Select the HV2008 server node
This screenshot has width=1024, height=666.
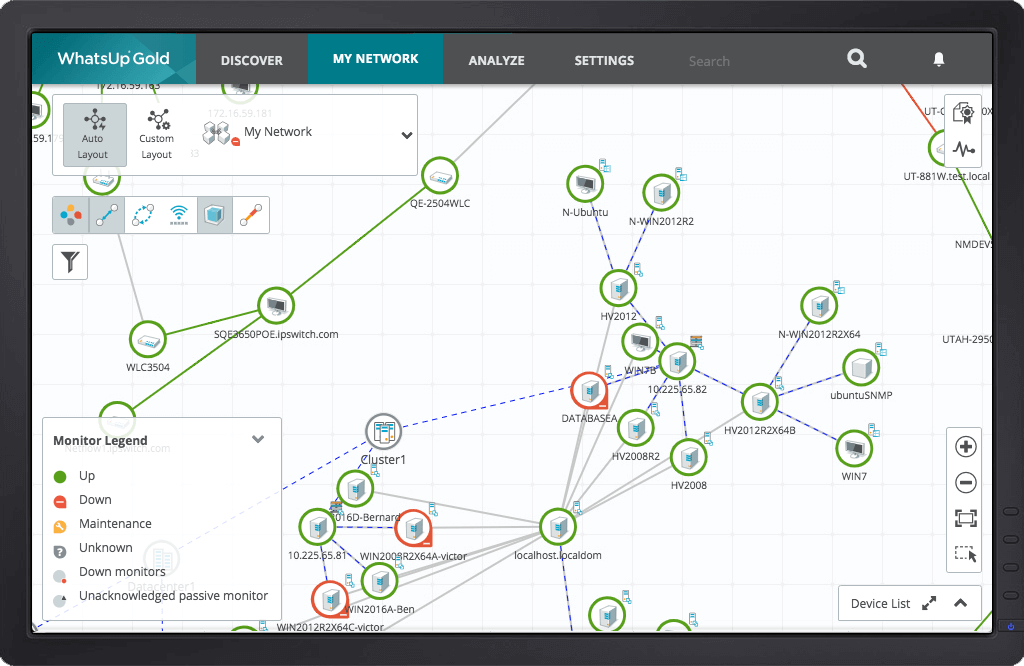pos(689,458)
